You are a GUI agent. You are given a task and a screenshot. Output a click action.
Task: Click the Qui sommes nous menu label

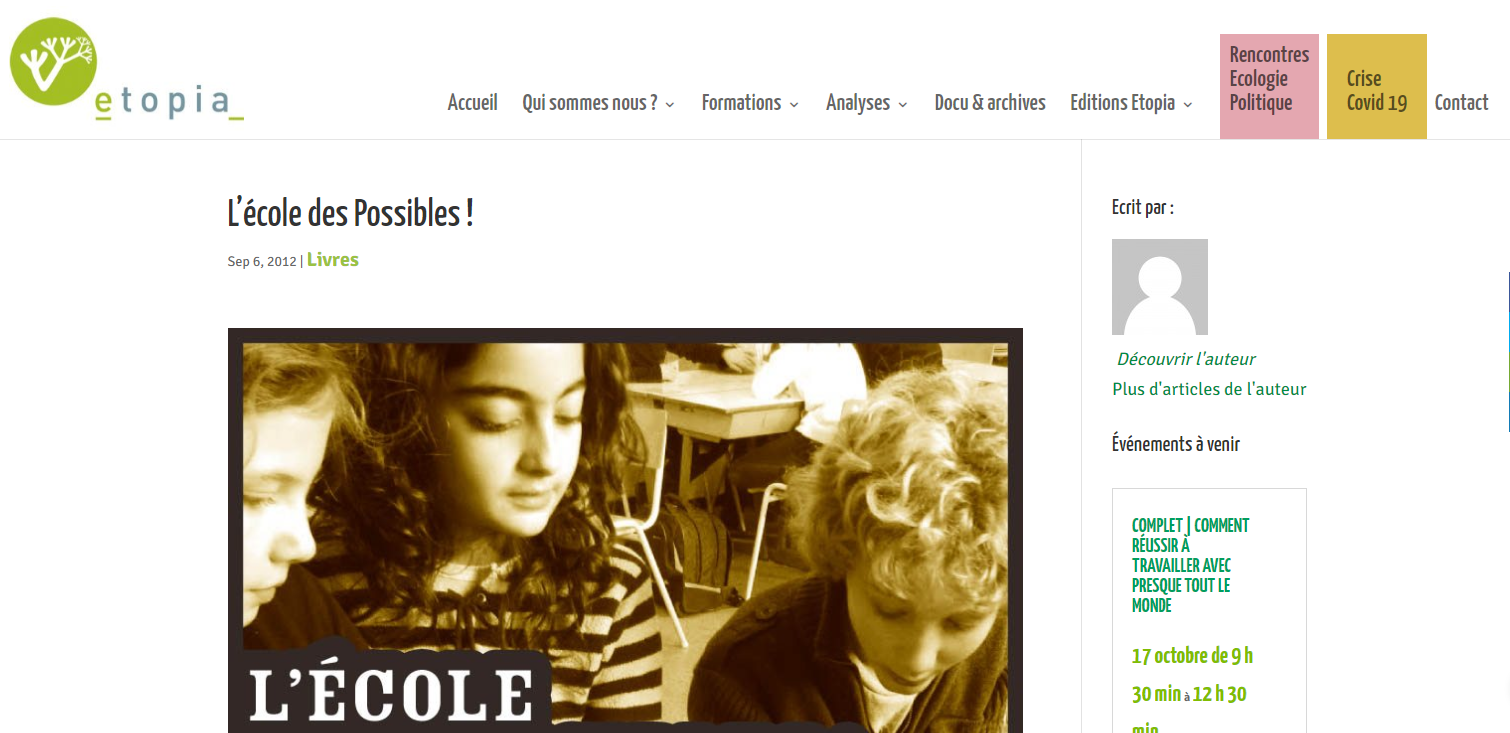590,102
